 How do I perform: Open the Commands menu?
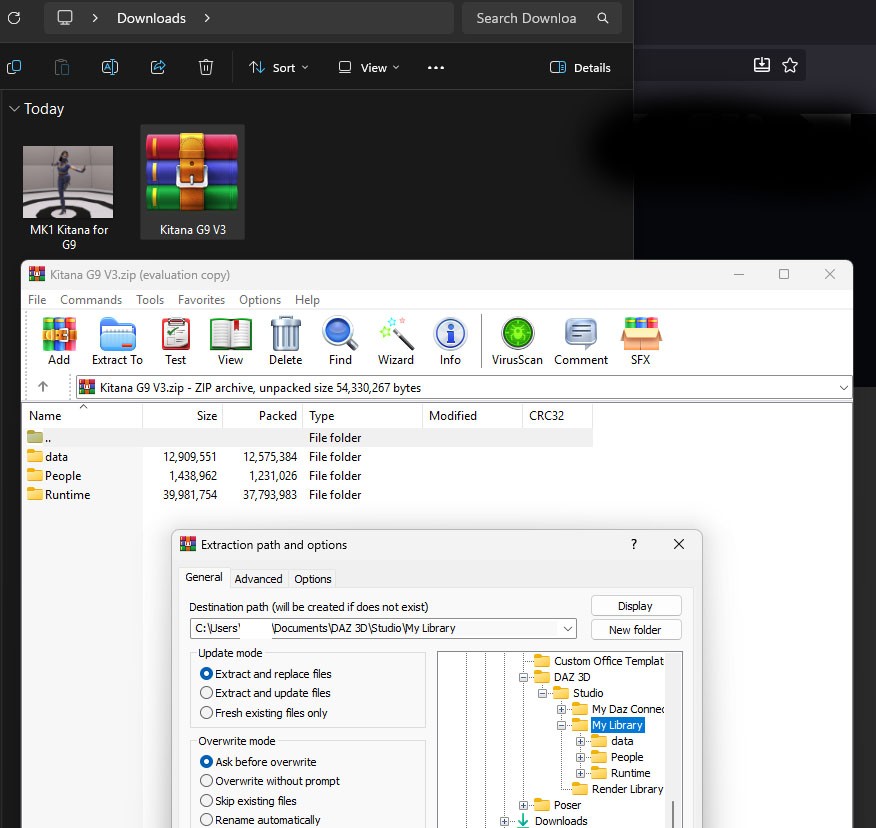(91, 299)
